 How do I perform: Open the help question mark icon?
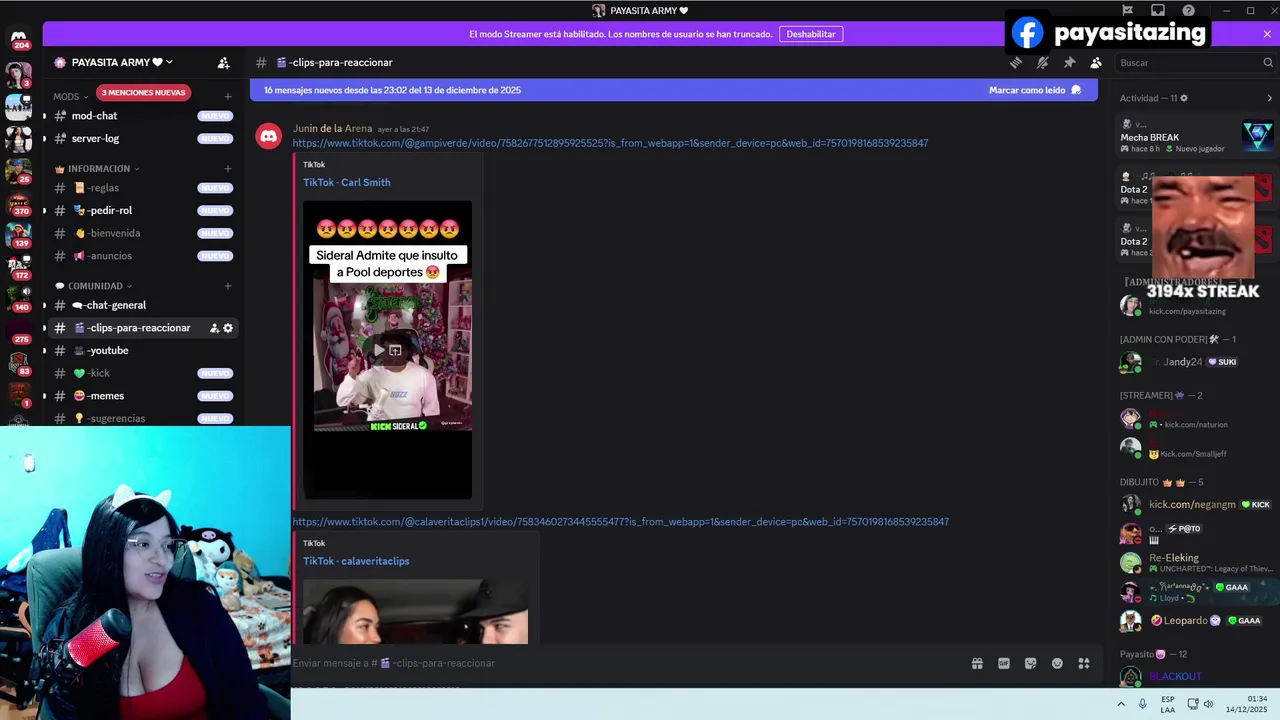1188,10
